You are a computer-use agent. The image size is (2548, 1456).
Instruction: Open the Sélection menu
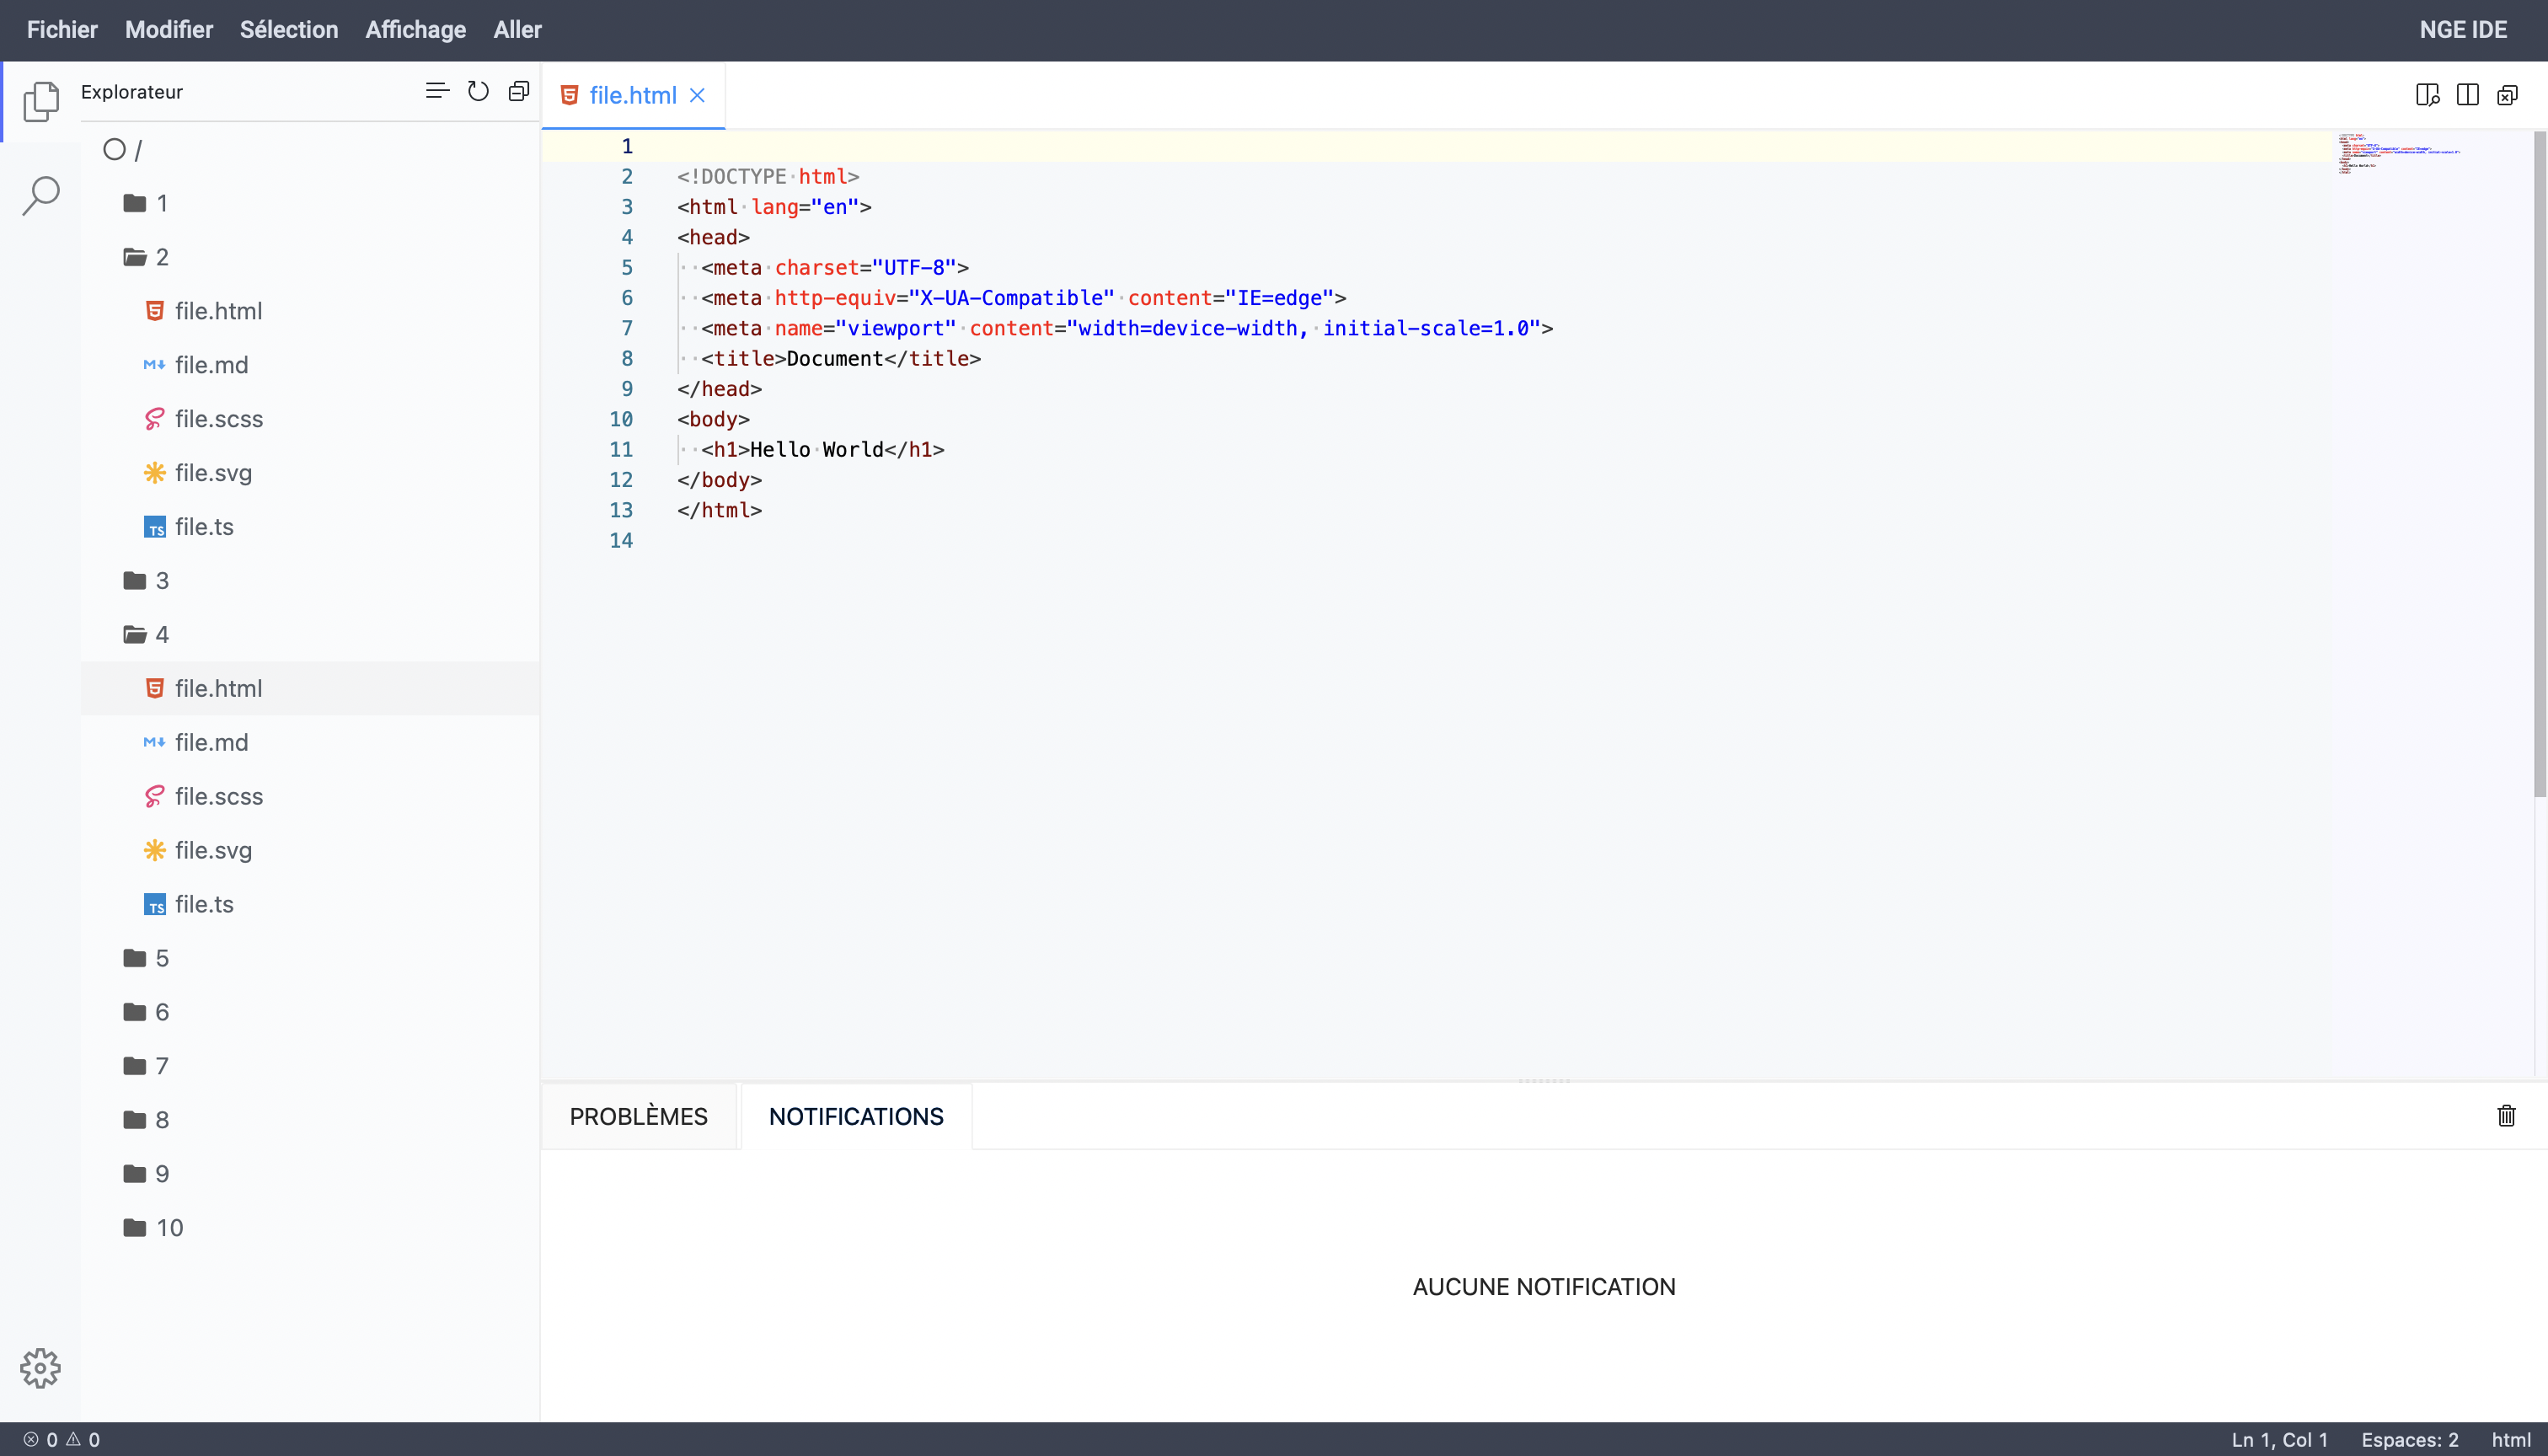(x=289, y=30)
